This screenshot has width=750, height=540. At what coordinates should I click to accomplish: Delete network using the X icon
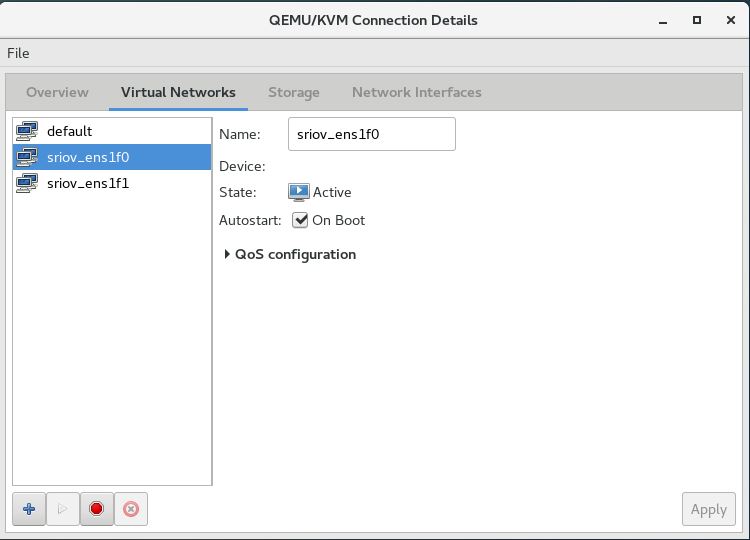131,509
